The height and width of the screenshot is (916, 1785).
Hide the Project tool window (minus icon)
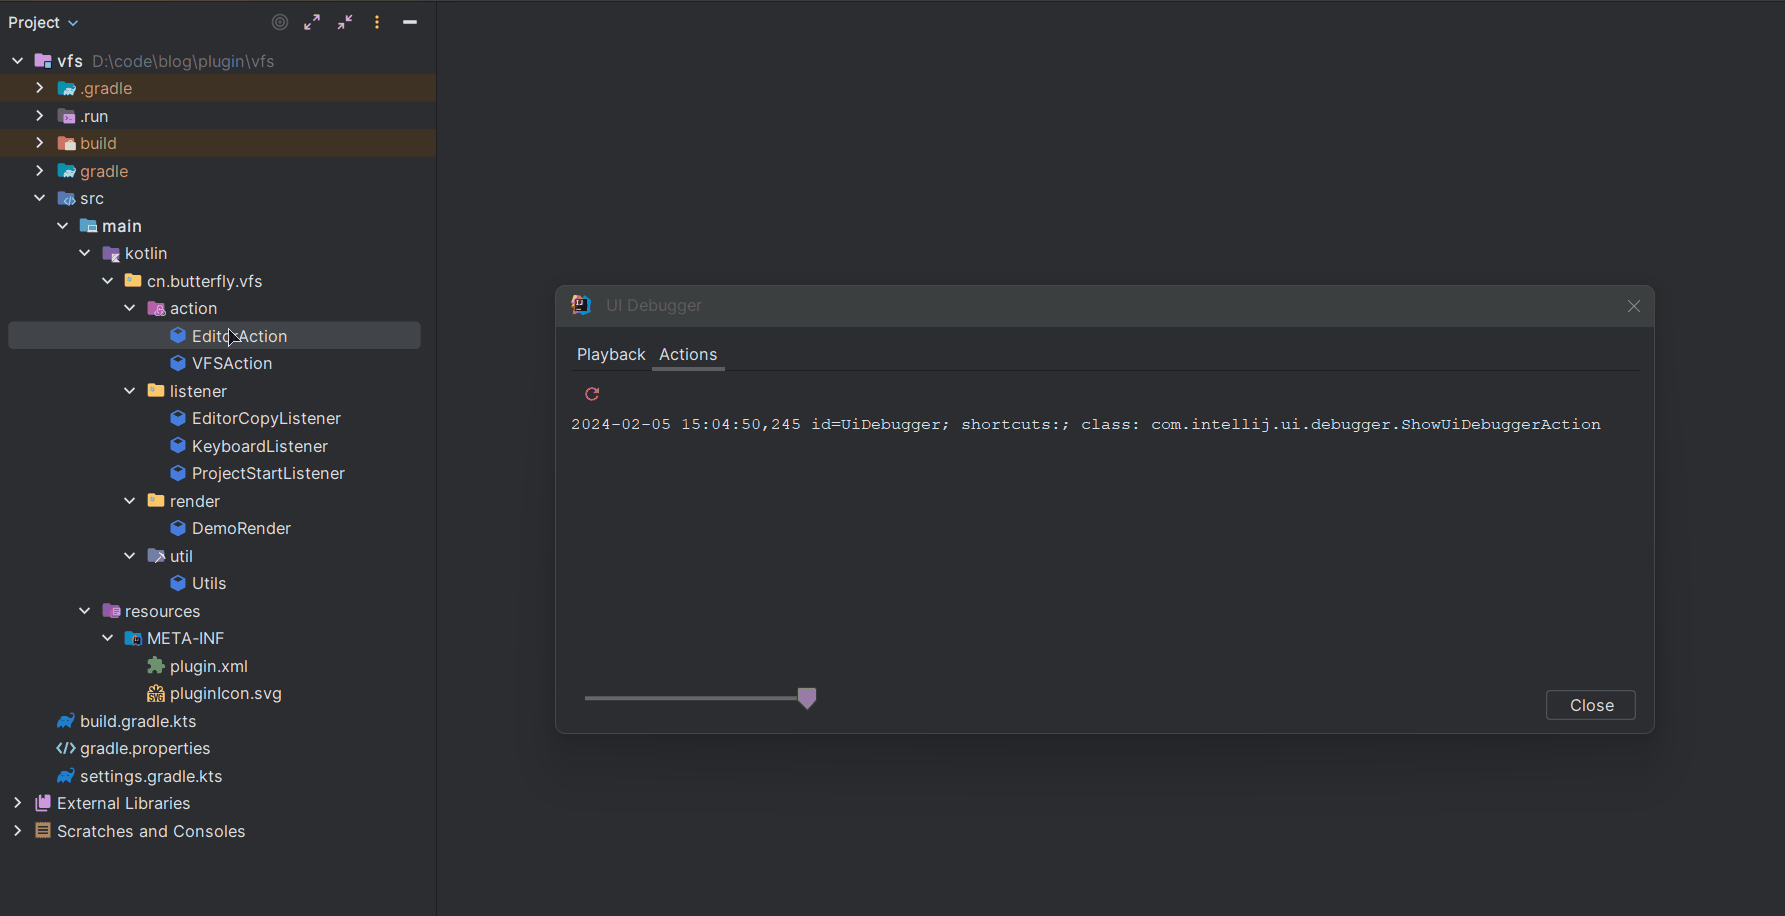[410, 22]
